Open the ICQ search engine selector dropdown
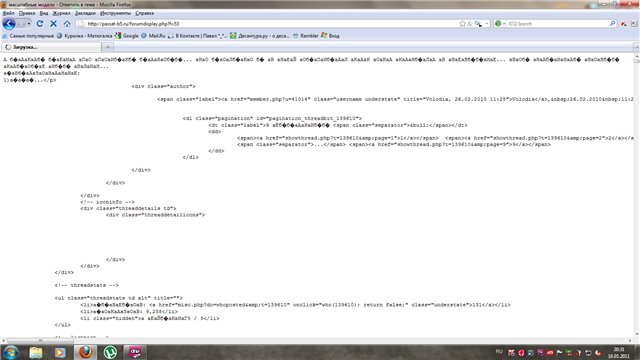Viewport: 640px width, 360px height. 500,24
